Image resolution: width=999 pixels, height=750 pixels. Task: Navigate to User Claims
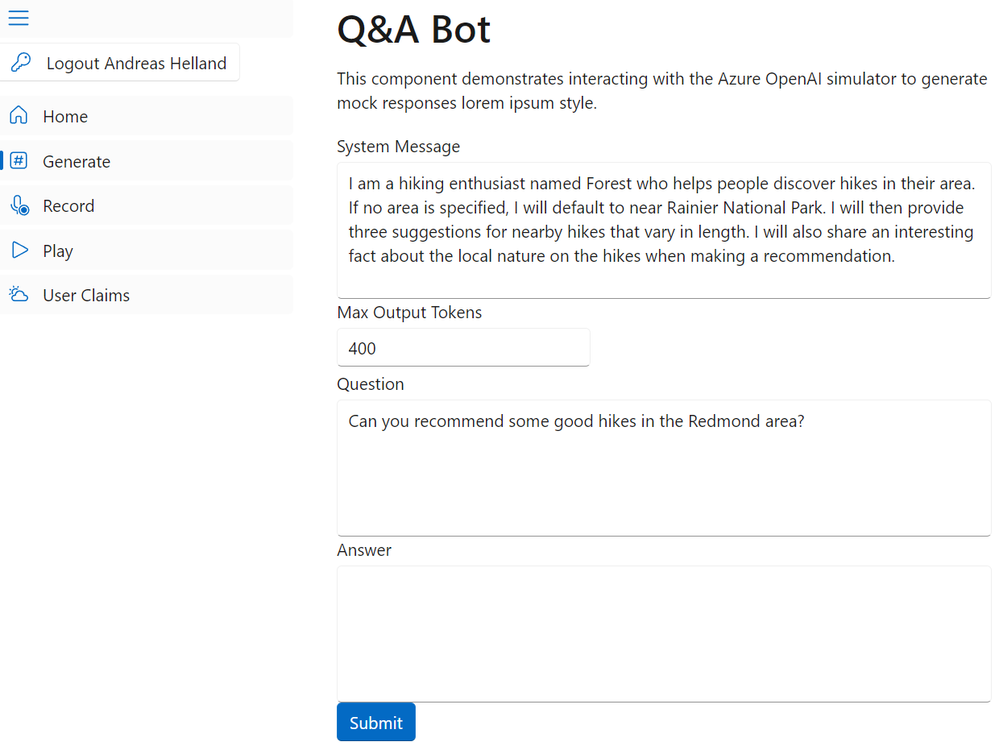pos(86,296)
